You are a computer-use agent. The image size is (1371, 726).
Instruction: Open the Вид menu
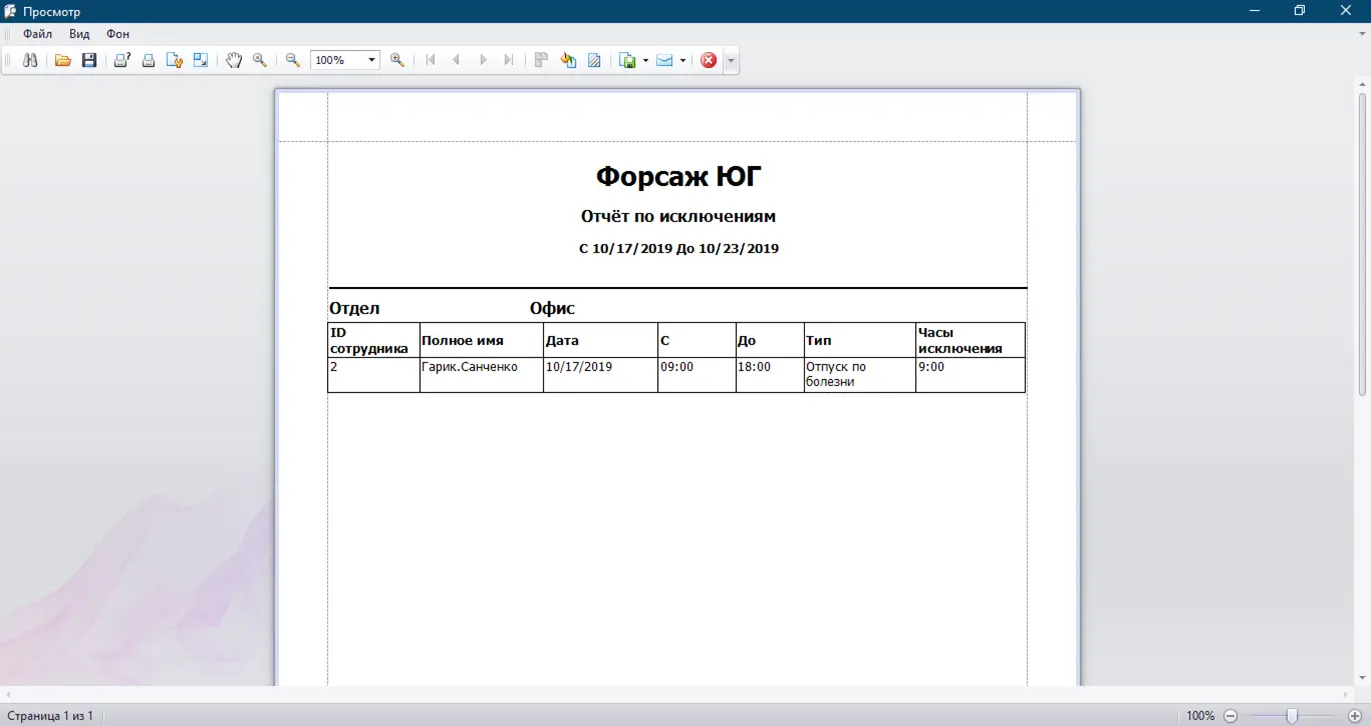tap(79, 34)
